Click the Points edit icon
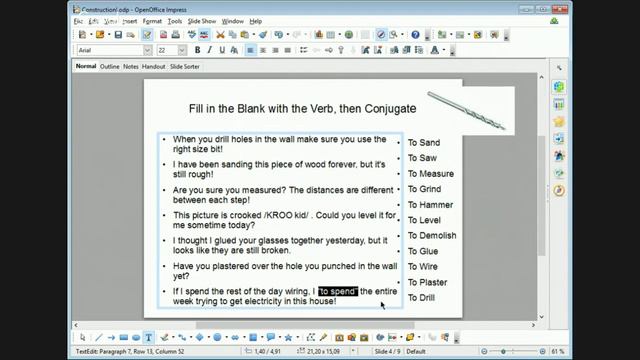Screen dimensions: 640x360 click(x=311, y=338)
